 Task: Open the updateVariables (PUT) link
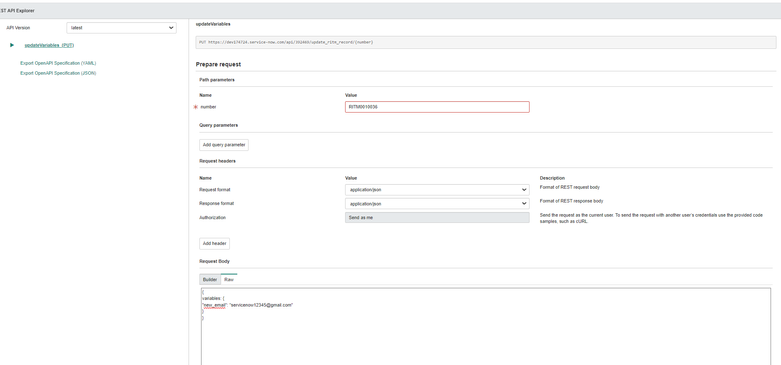pyautogui.click(x=49, y=45)
